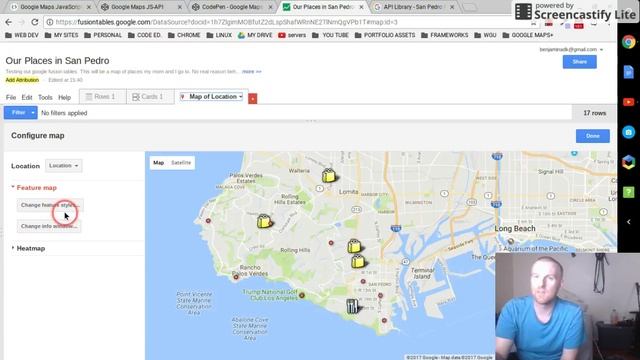Click the browser back arrow
The image size is (640, 360).
pyautogui.click(x=8, y=22)
